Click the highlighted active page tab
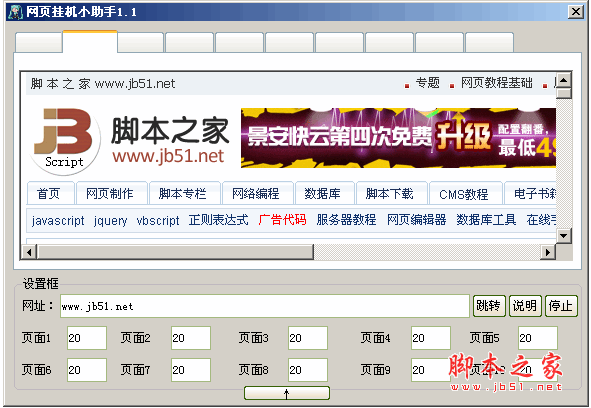The width and height of the screenshot is (591, 408). (90, 42)
